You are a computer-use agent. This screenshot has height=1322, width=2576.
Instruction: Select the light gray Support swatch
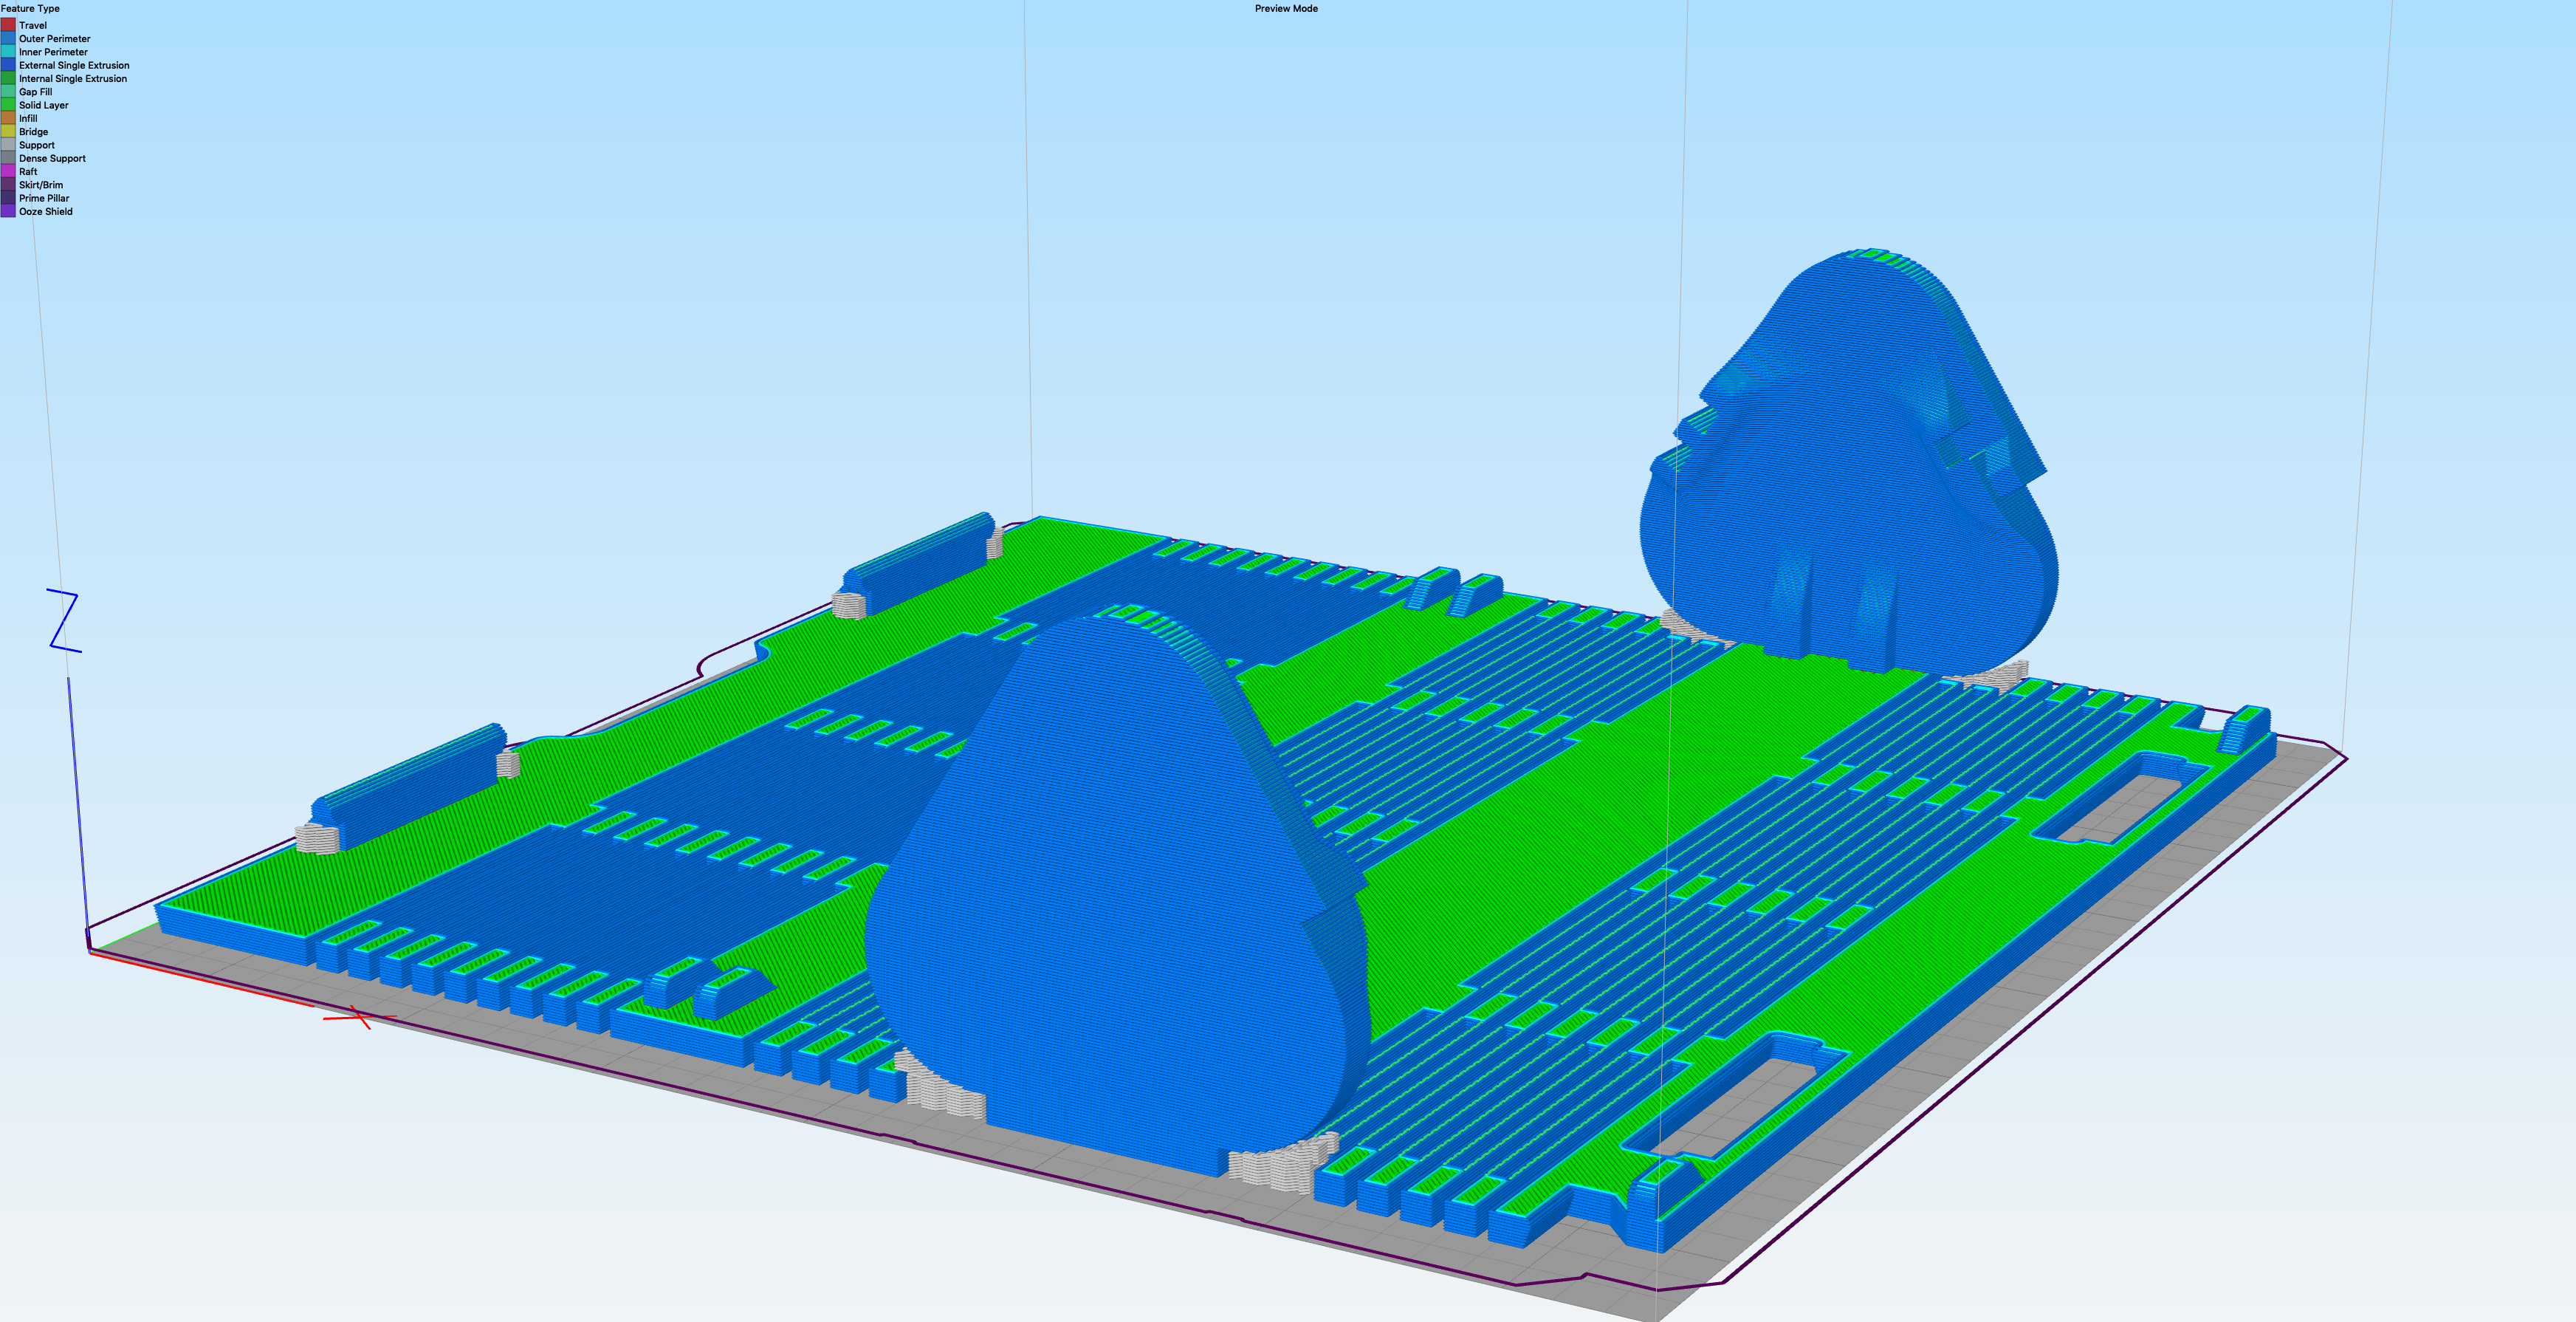[8, 145]
